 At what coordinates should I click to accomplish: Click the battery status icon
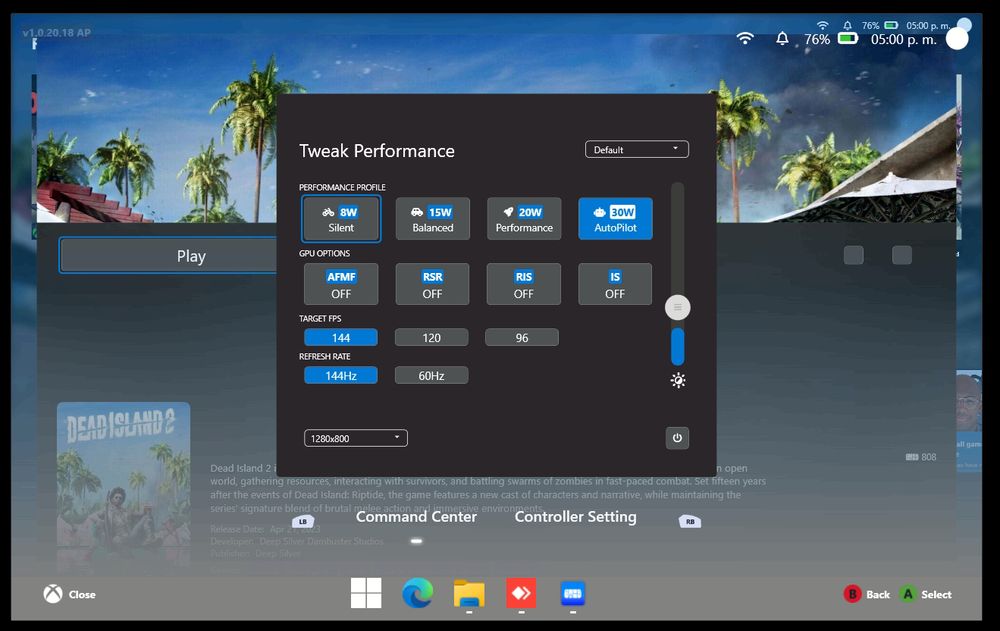point(848,38)
